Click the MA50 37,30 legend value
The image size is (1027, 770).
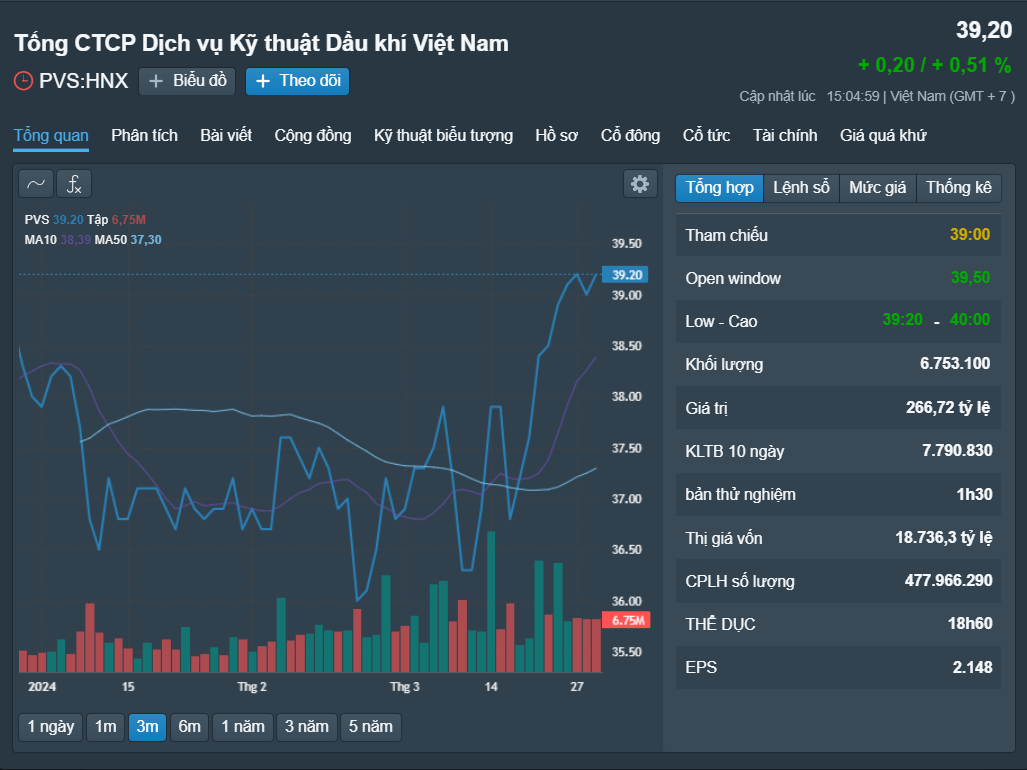(x=145, y=240)
